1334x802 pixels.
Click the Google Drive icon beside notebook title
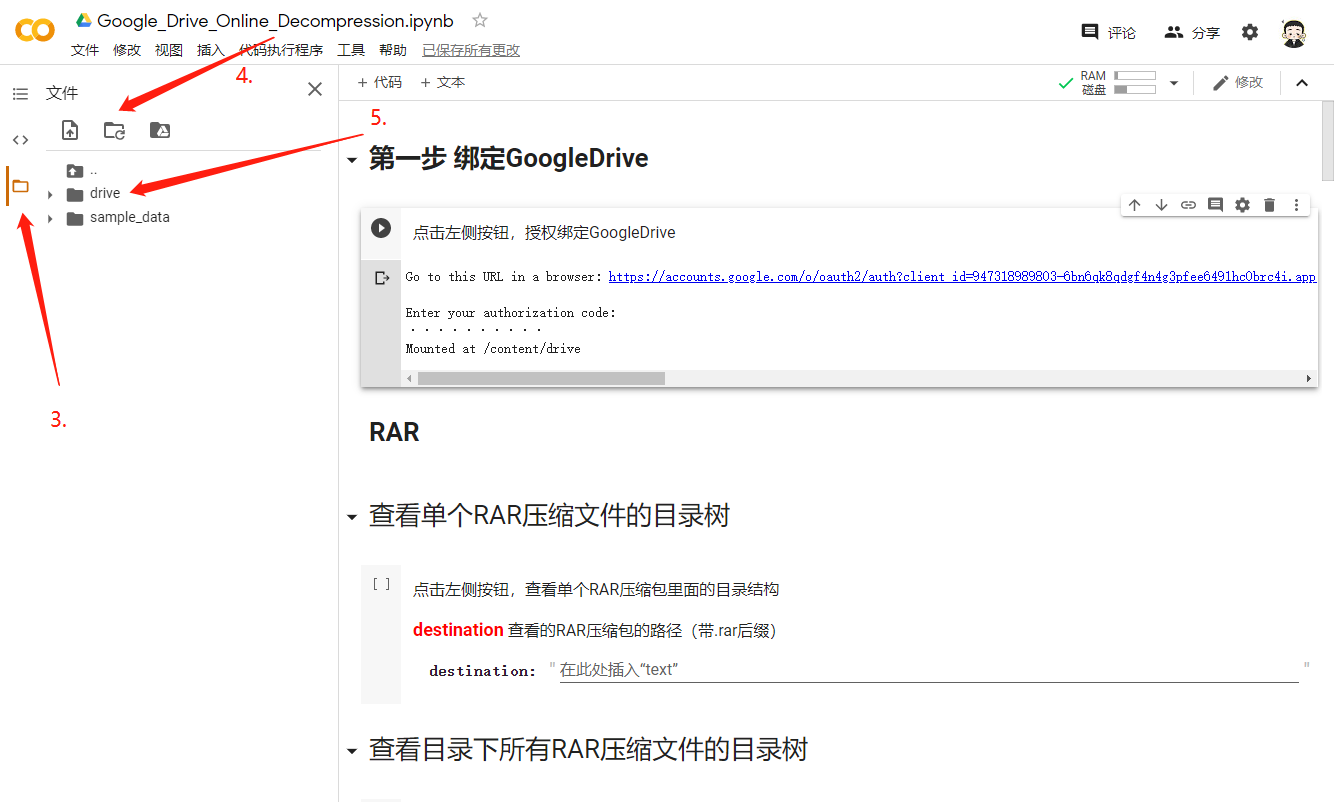(84, 20)
